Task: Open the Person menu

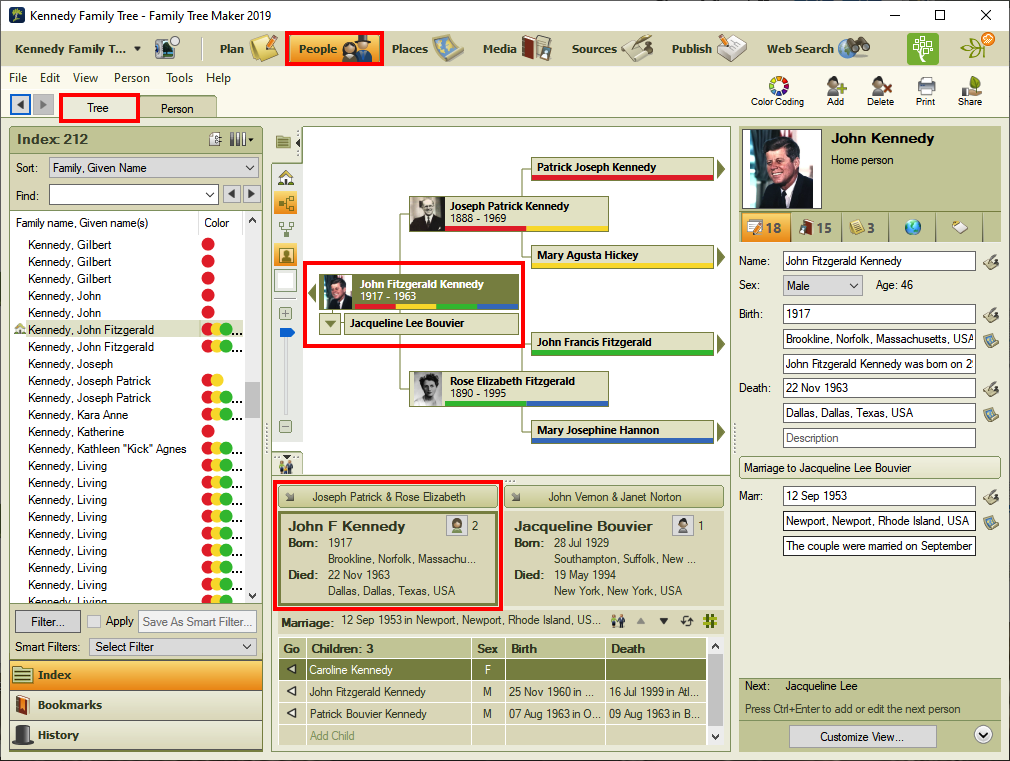Action: click(x=131, y=78)
